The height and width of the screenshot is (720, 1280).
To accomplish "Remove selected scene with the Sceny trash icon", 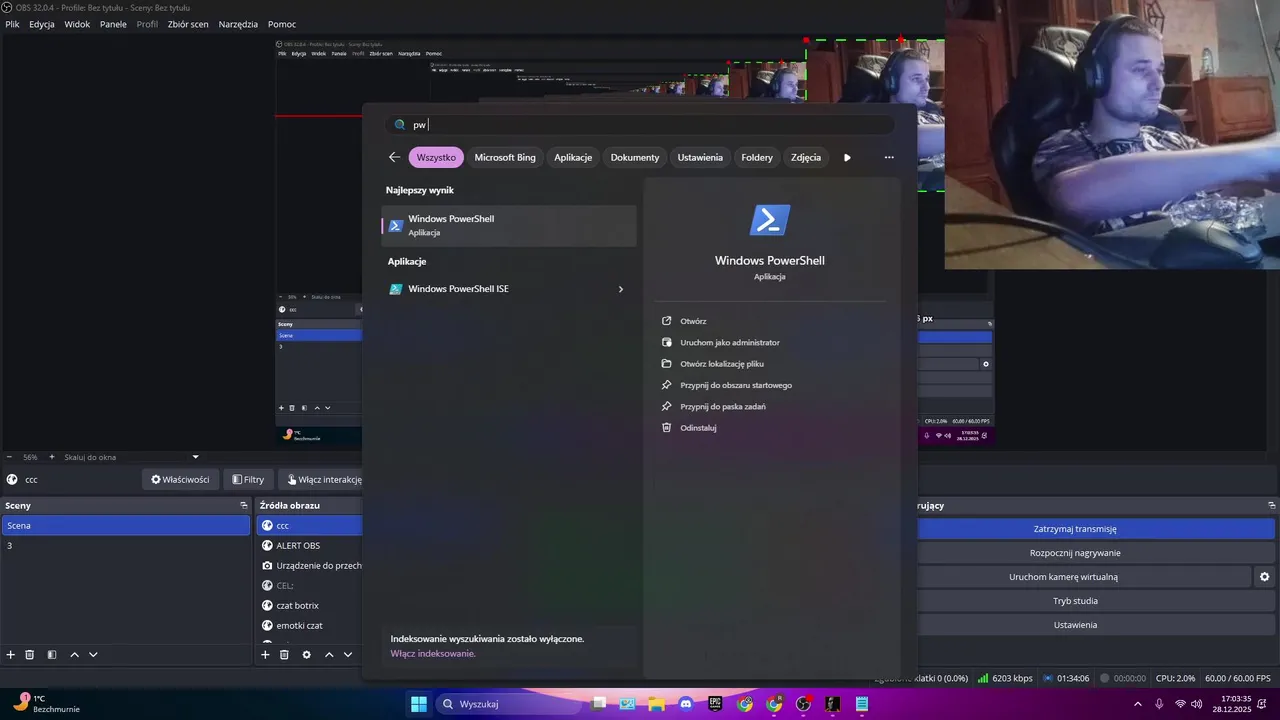I will point(30,655).
